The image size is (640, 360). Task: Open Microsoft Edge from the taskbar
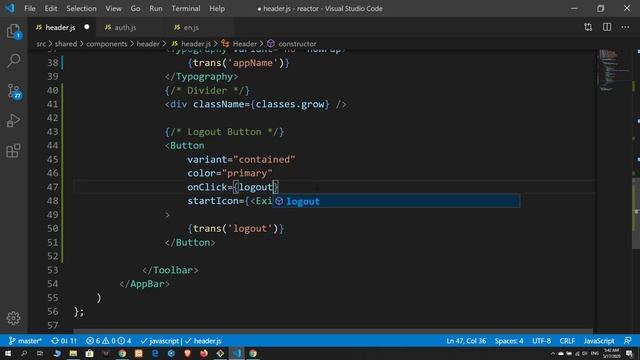pyautogui.click(x=155, y=353)
